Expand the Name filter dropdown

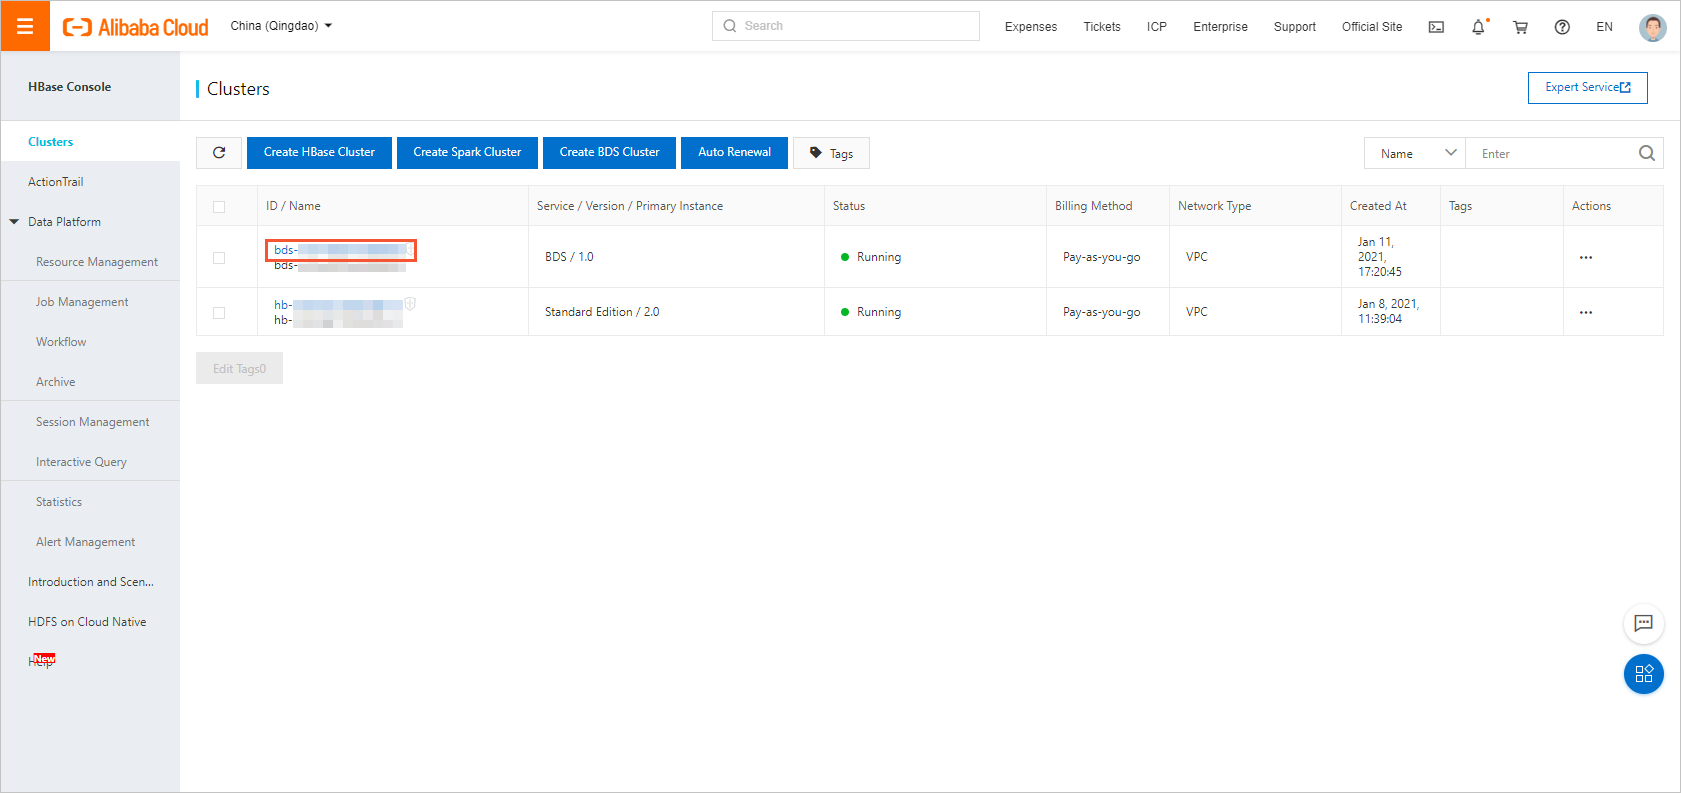point(1414,153)
